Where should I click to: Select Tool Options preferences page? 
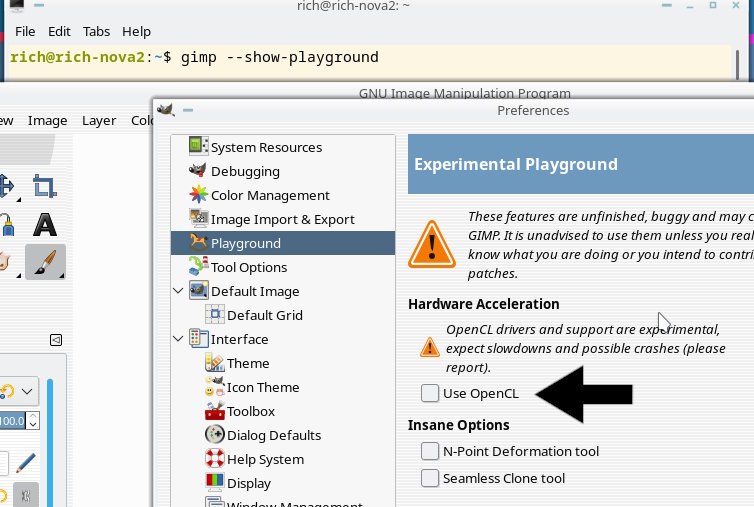coord(249,267)
